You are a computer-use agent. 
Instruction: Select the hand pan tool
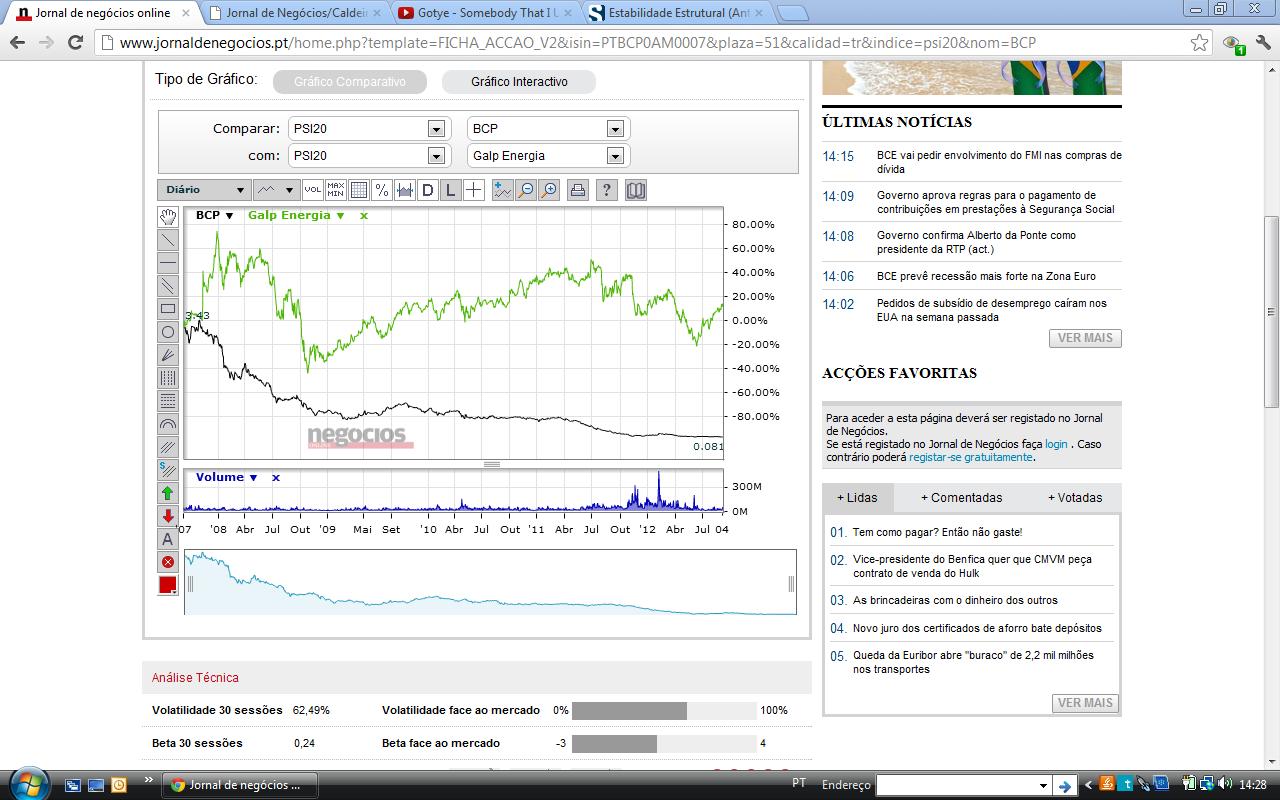point(168,216)
